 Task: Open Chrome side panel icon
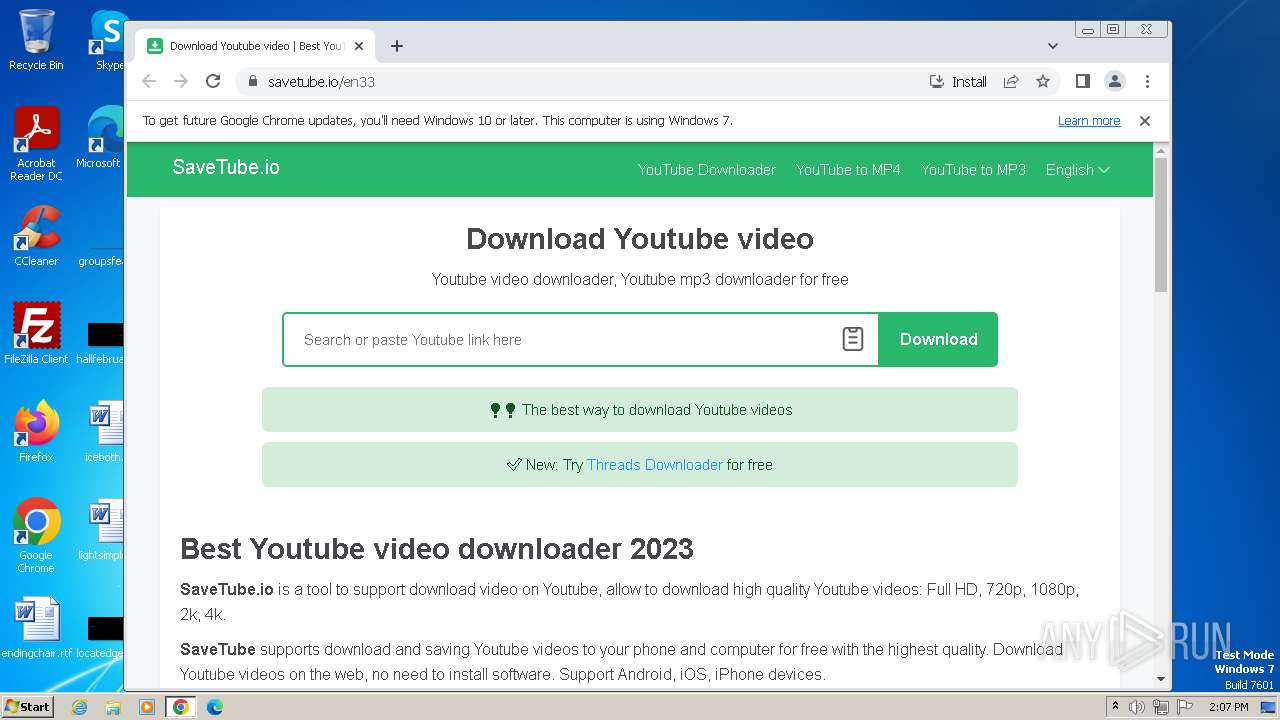(x=1082, y=82)
